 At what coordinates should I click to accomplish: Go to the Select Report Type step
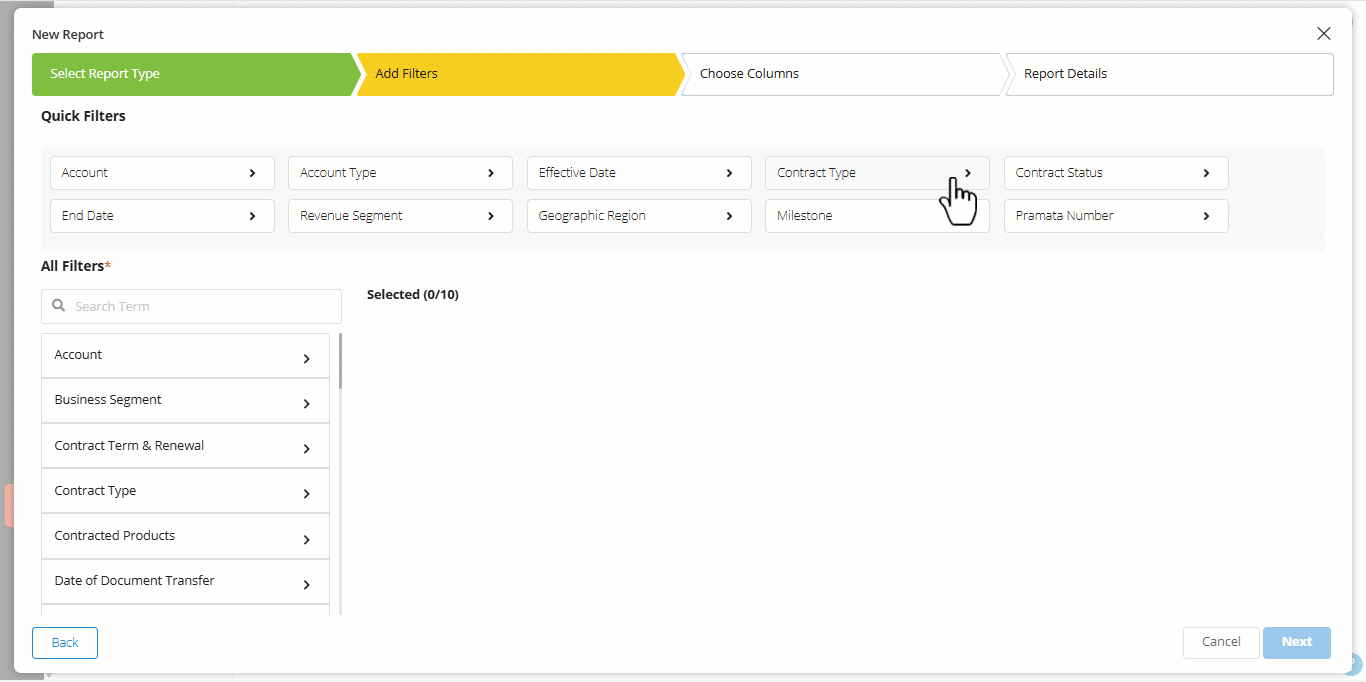(194, 74)
